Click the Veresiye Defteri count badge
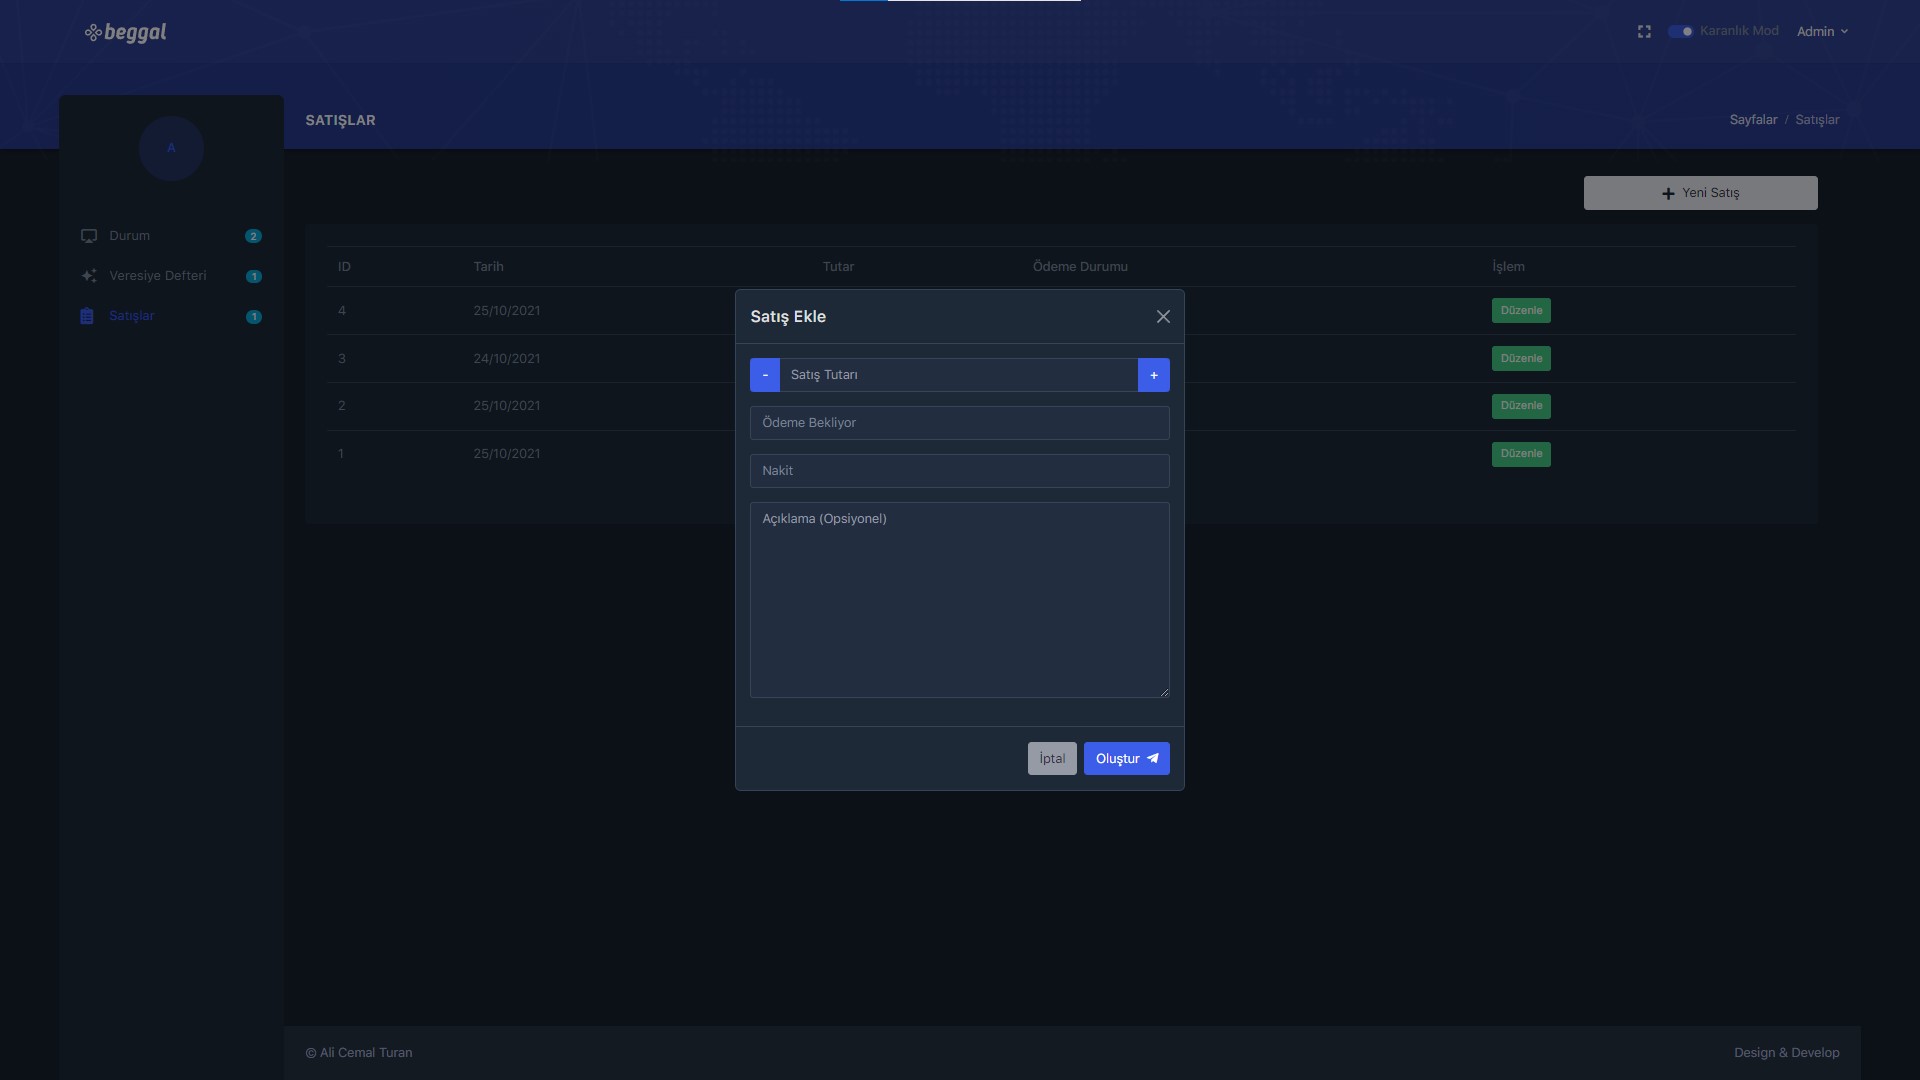 point(254,276)
